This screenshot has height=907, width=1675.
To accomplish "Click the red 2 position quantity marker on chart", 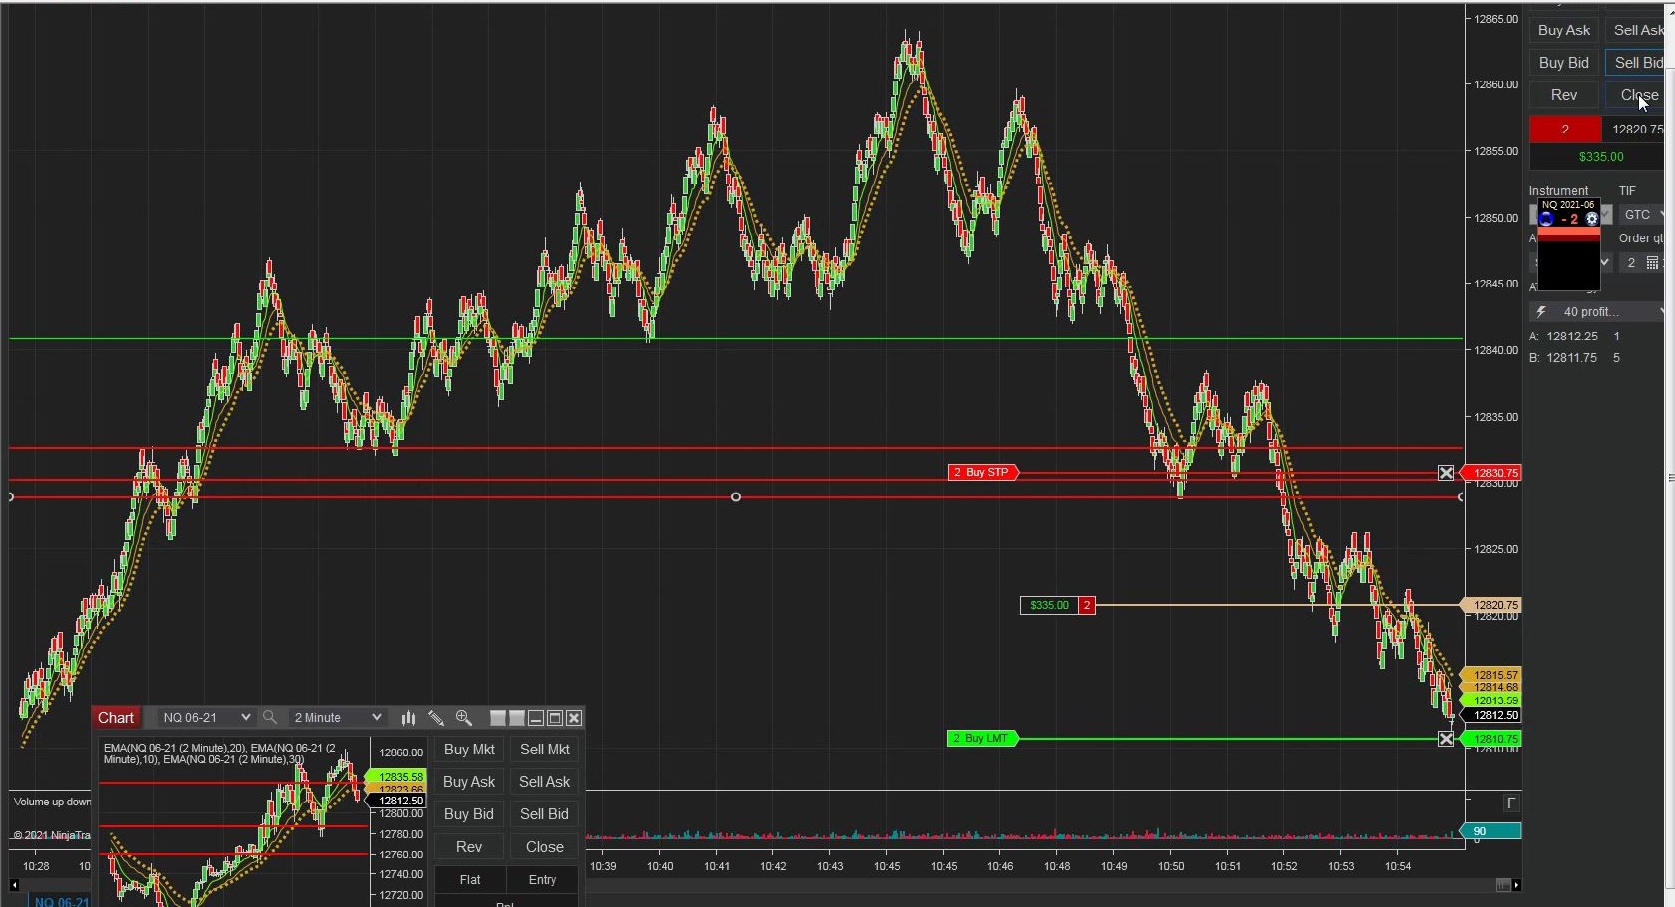I will tap(1087, 605).
